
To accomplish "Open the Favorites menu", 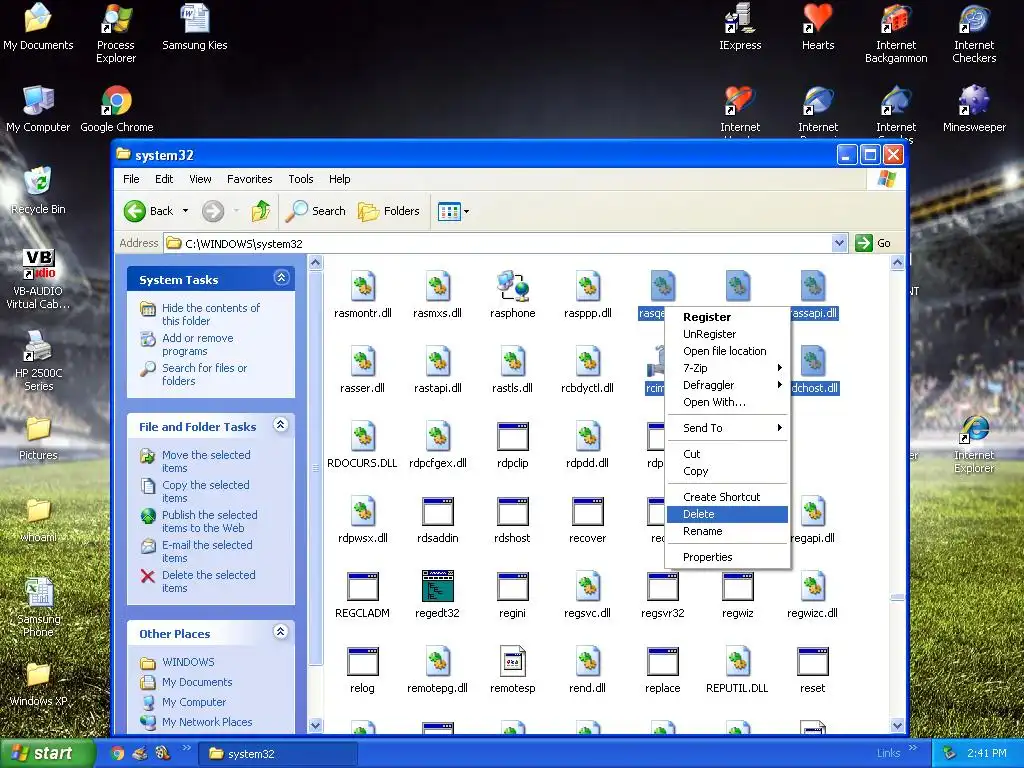I will pos(249,179).
